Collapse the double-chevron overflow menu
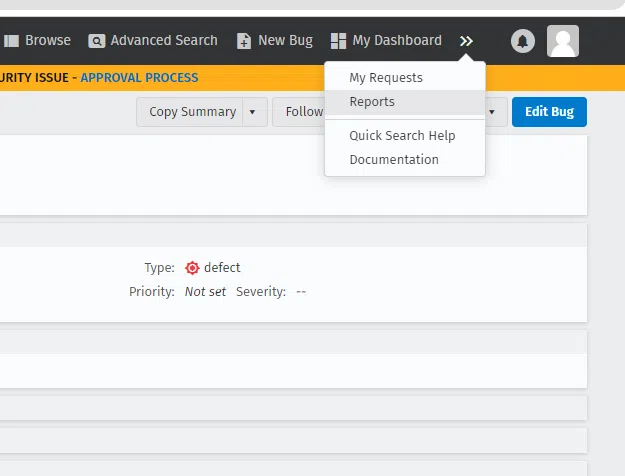The image size is (625, 476). click(466, 41)
